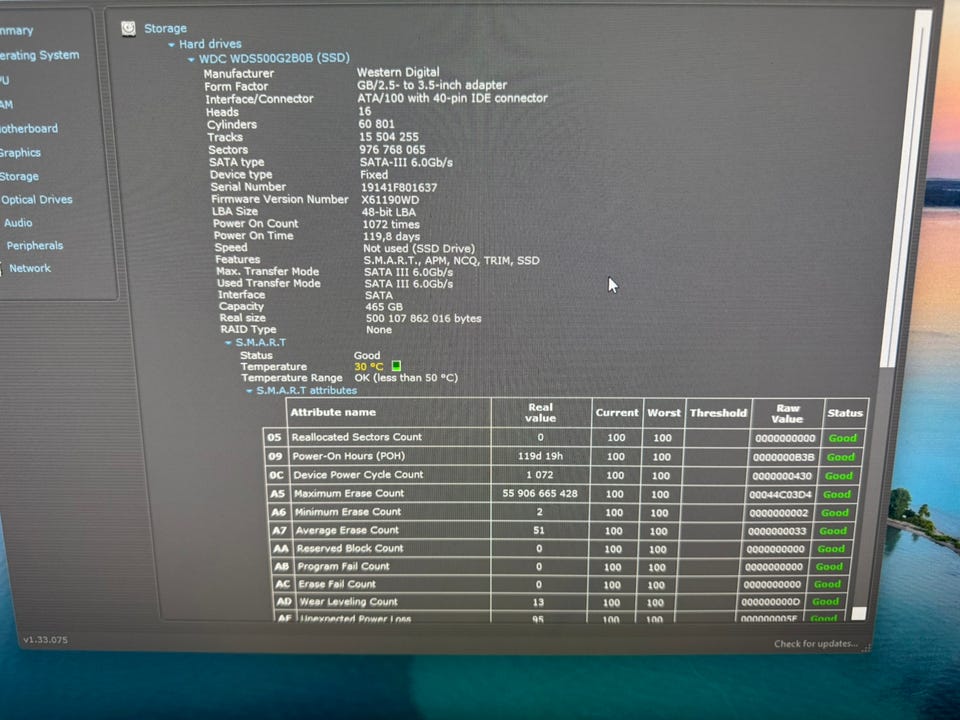Click the Status column header

pos(845,413)
